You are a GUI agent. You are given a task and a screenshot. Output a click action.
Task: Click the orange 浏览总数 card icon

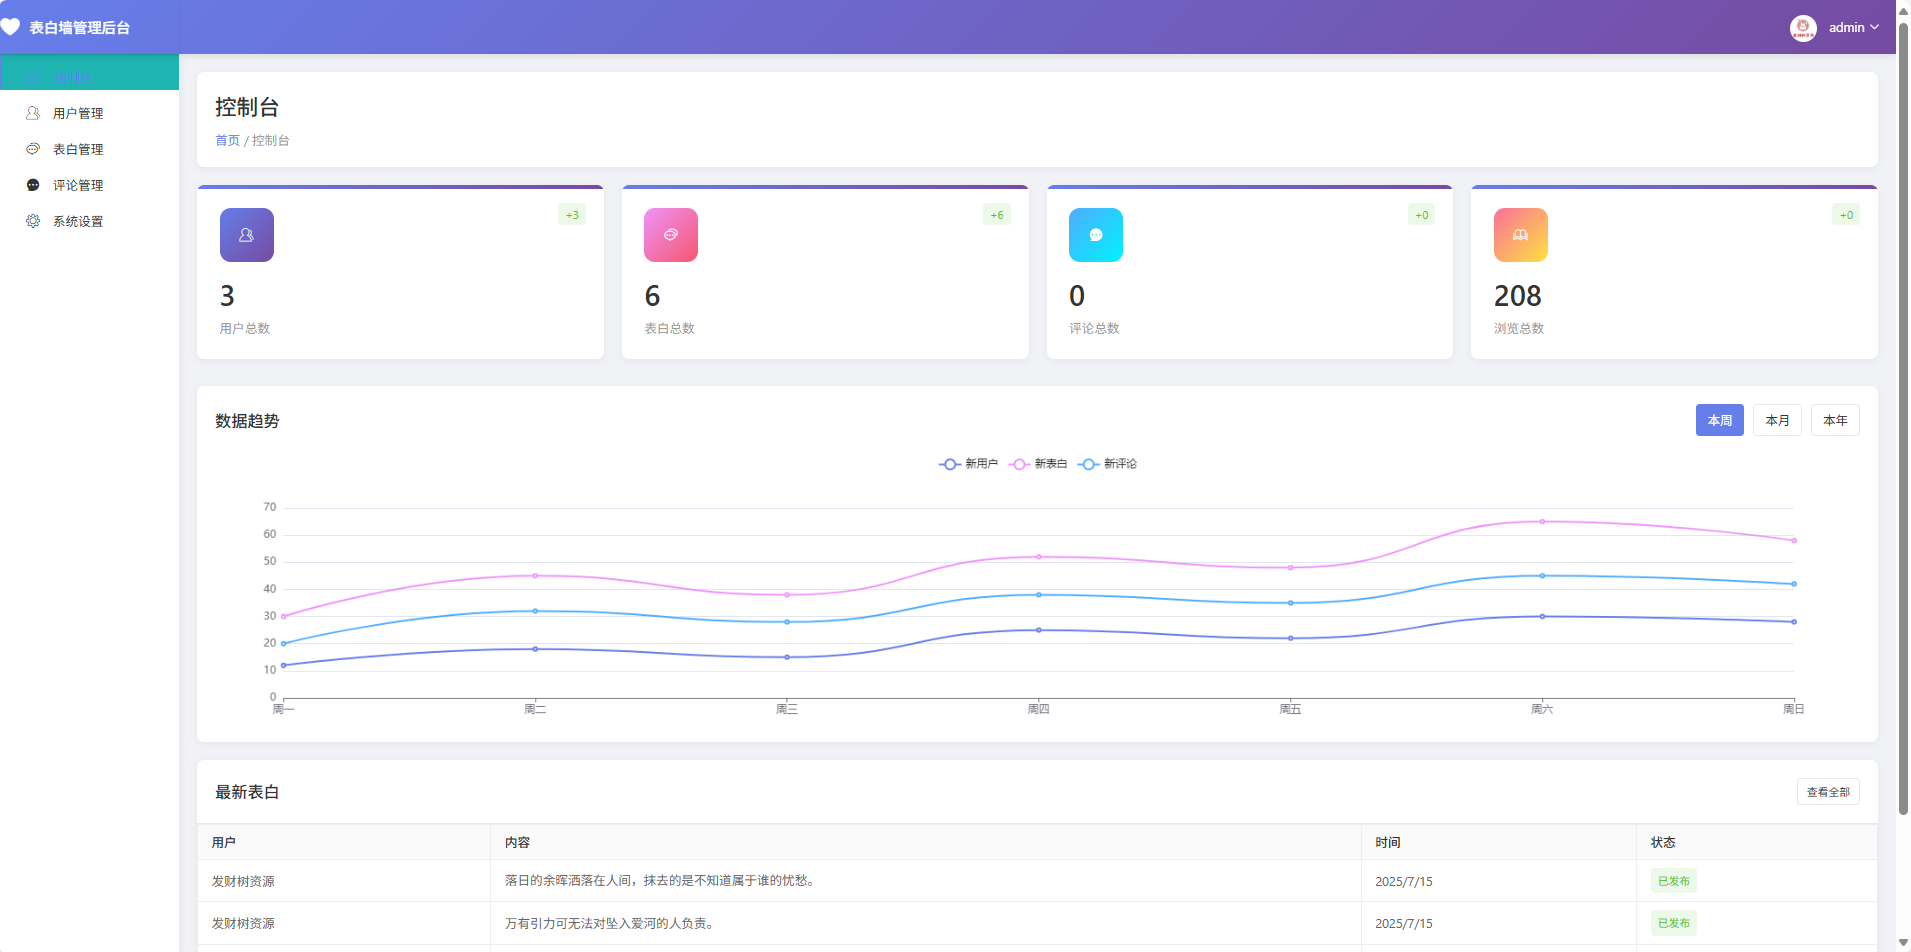(x=1520, y=235)
